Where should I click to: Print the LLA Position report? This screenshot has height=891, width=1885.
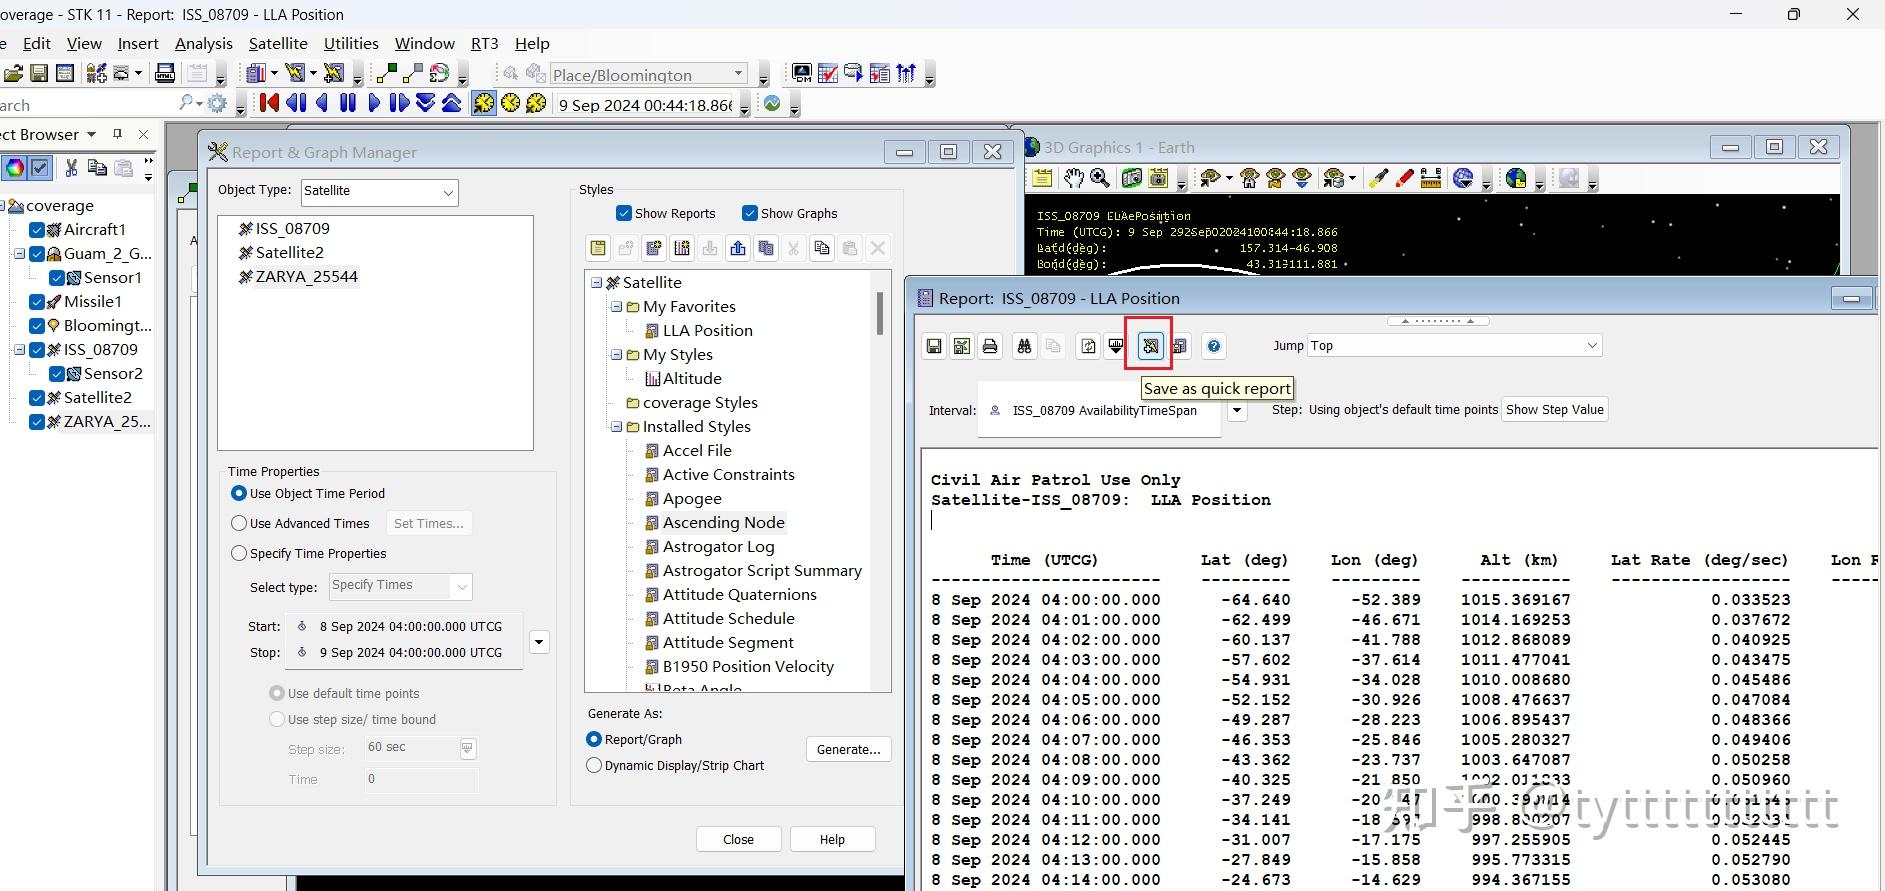pos(990,346)
